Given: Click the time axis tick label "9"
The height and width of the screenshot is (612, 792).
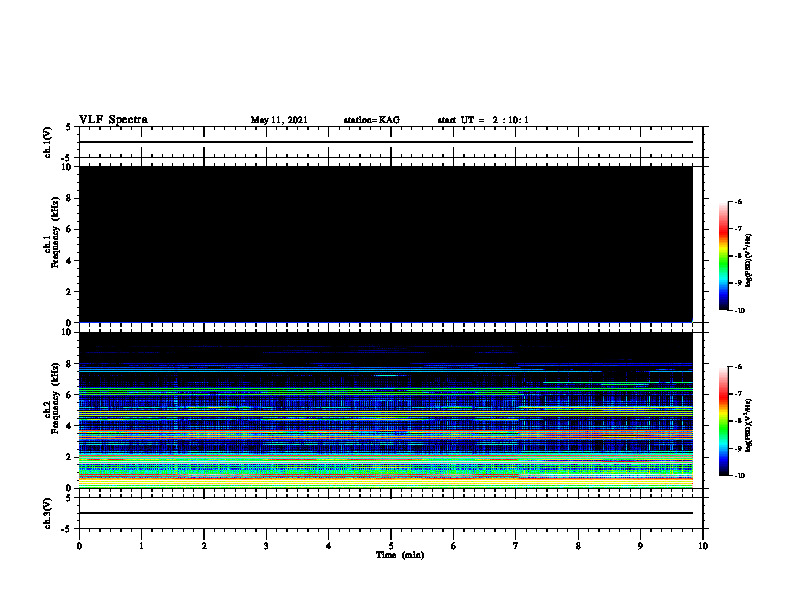Looking at the screenshot, I should point(640,546).
